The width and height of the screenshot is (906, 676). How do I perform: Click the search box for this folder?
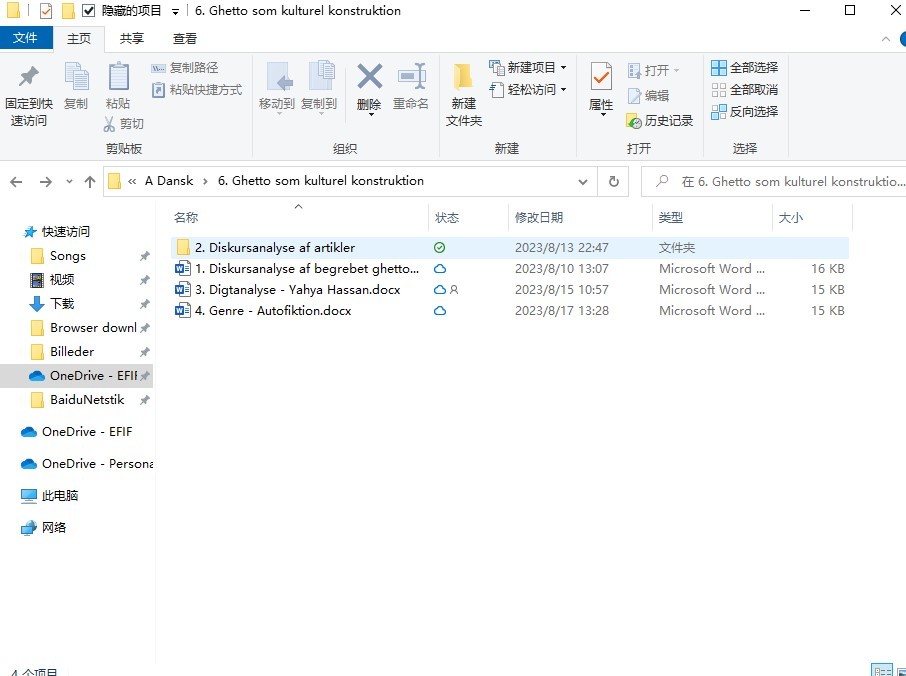coord(774,181)
